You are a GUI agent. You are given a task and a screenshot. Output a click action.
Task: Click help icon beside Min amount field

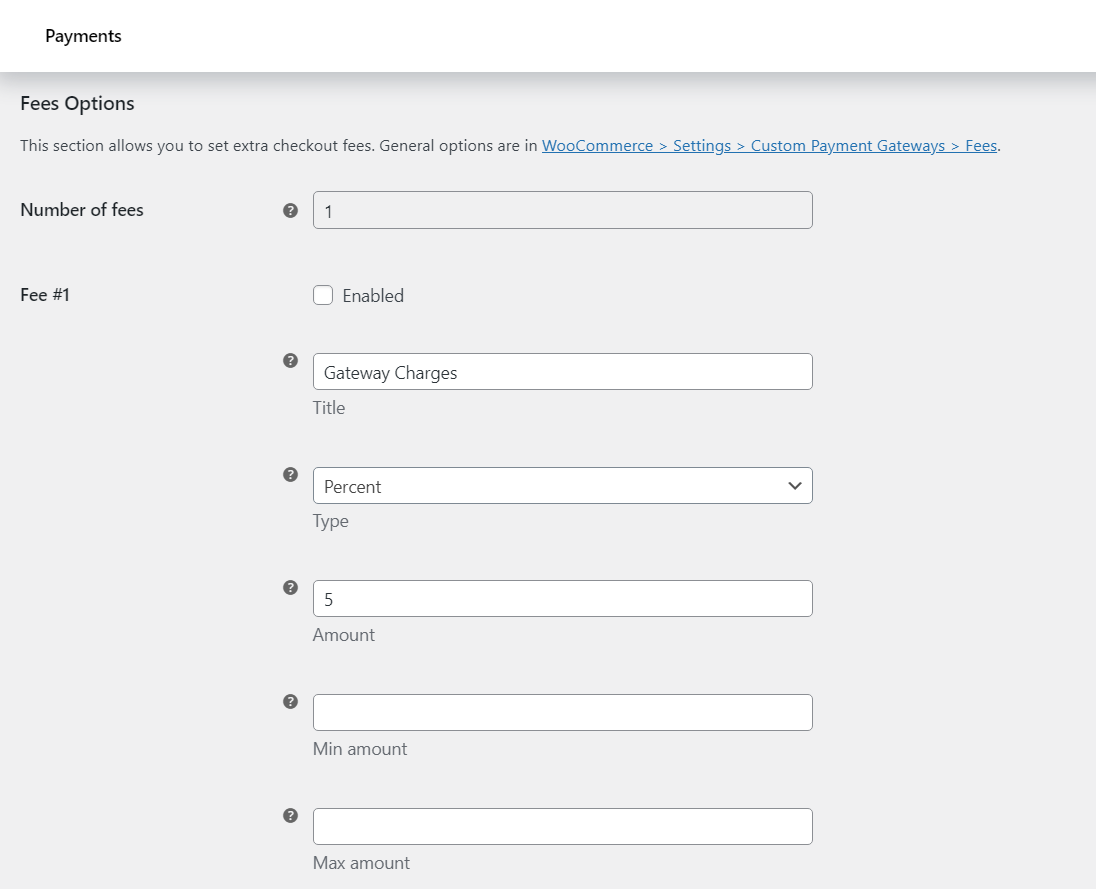290,702
